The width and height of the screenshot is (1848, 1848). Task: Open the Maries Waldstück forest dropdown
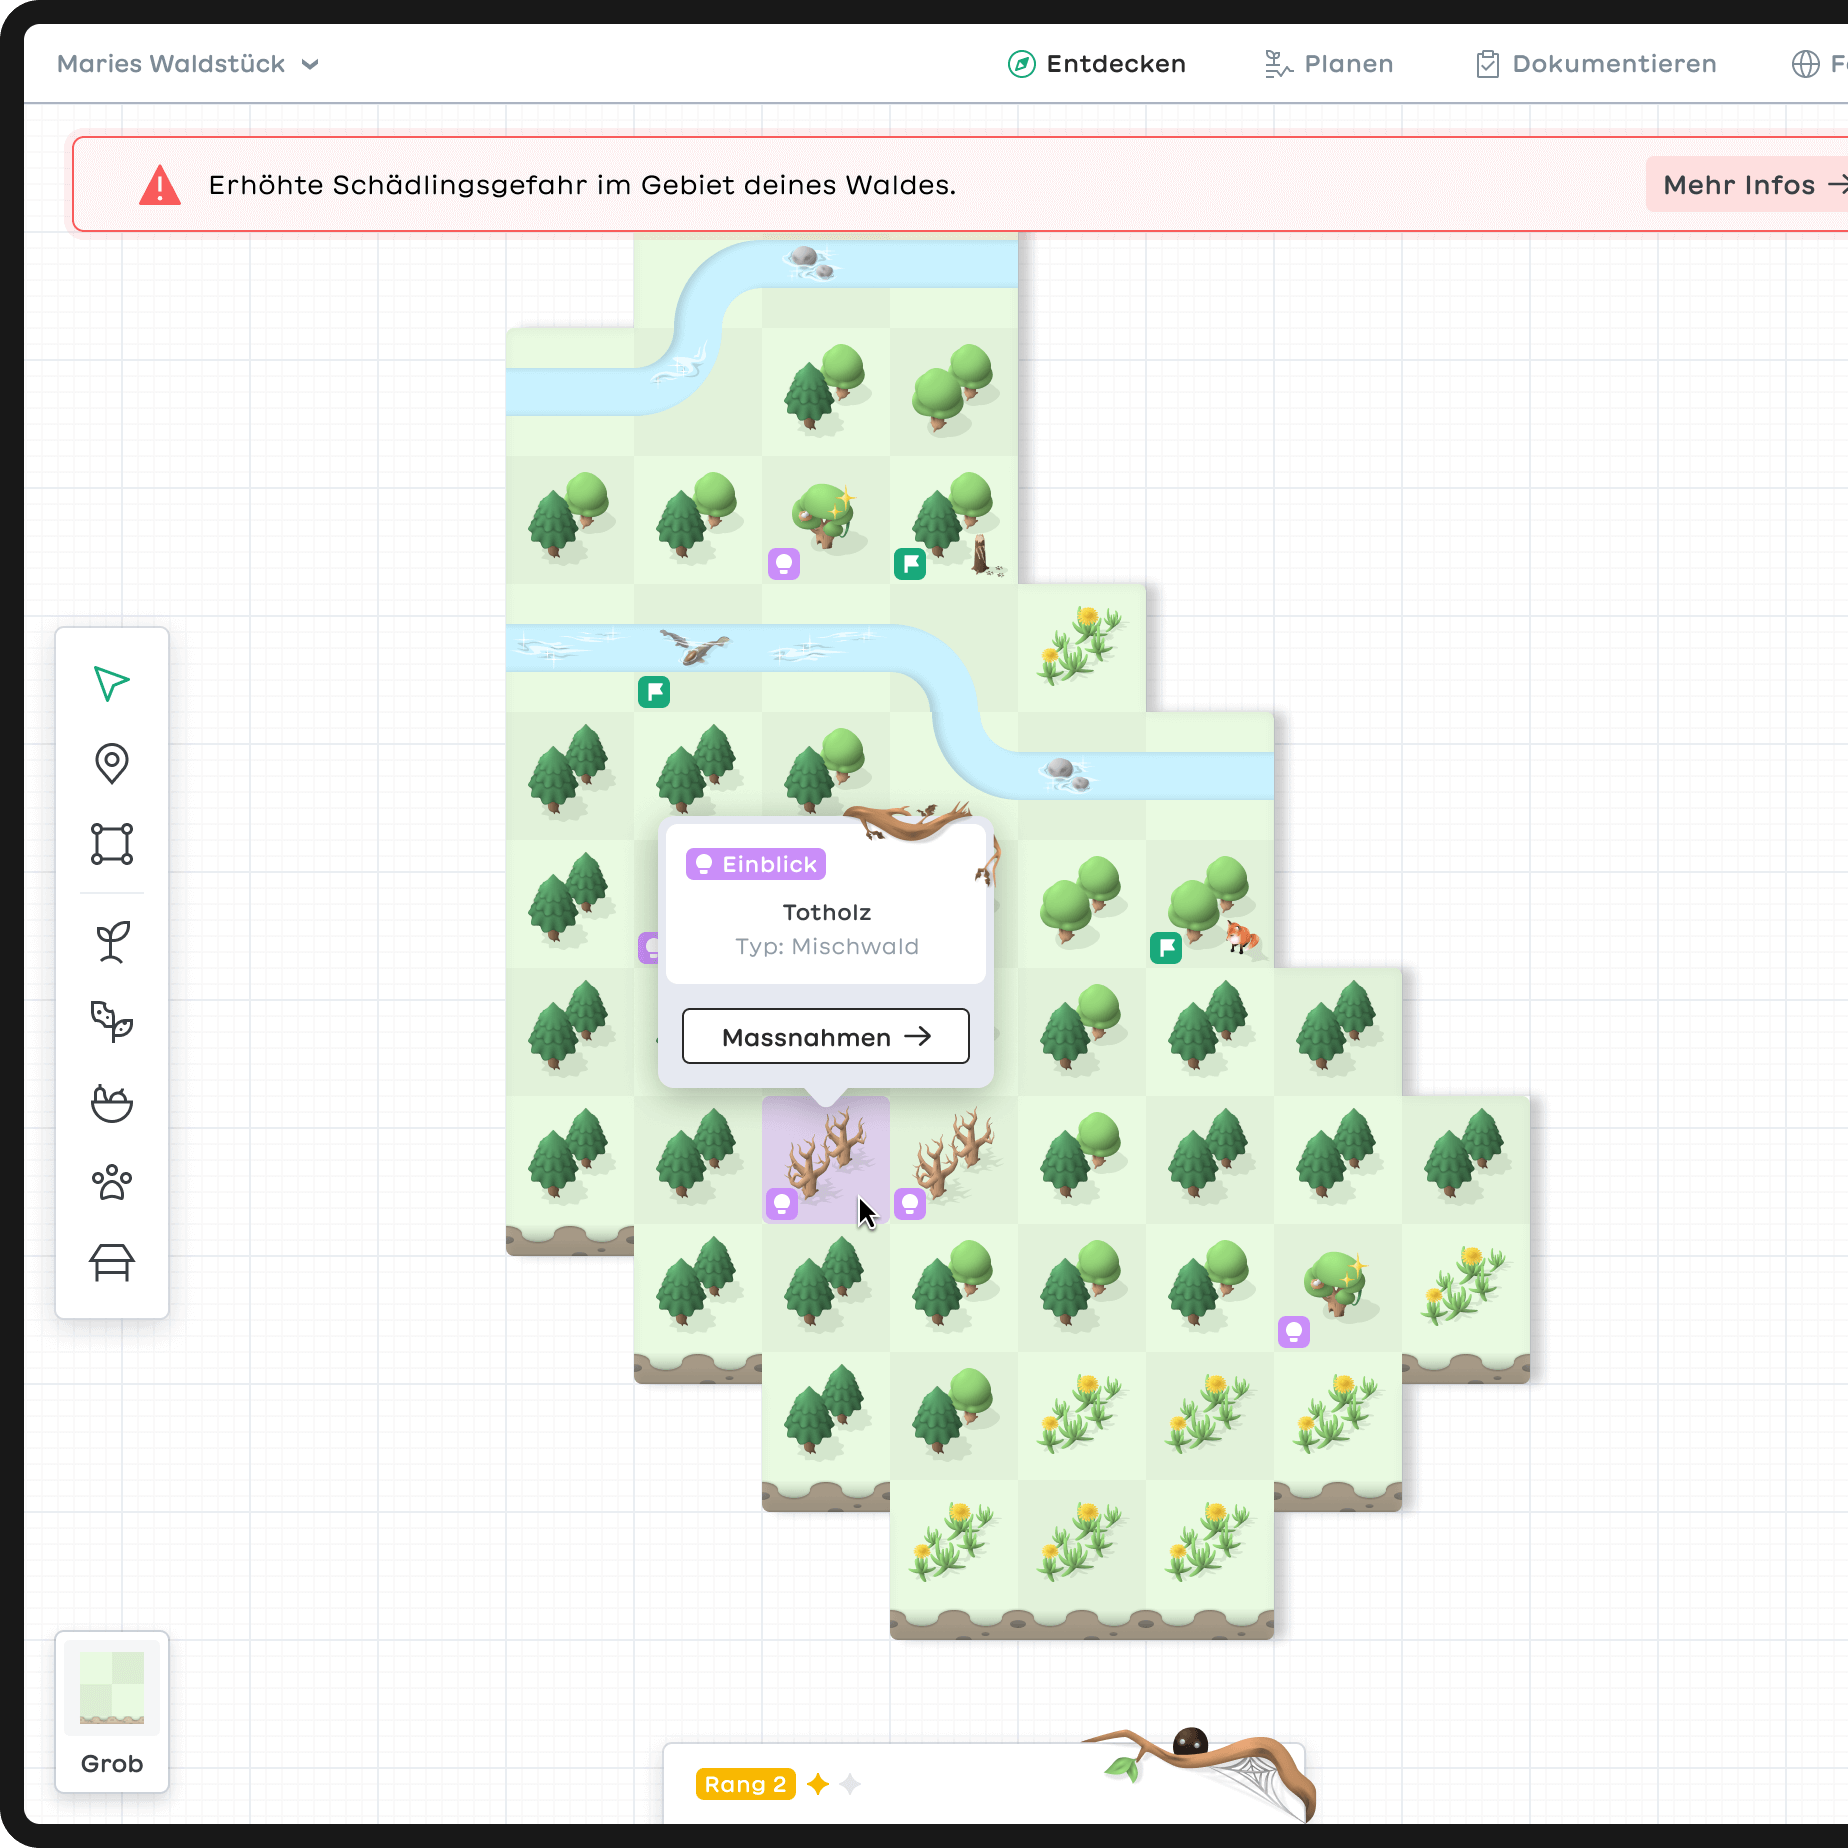pos(188,64)
